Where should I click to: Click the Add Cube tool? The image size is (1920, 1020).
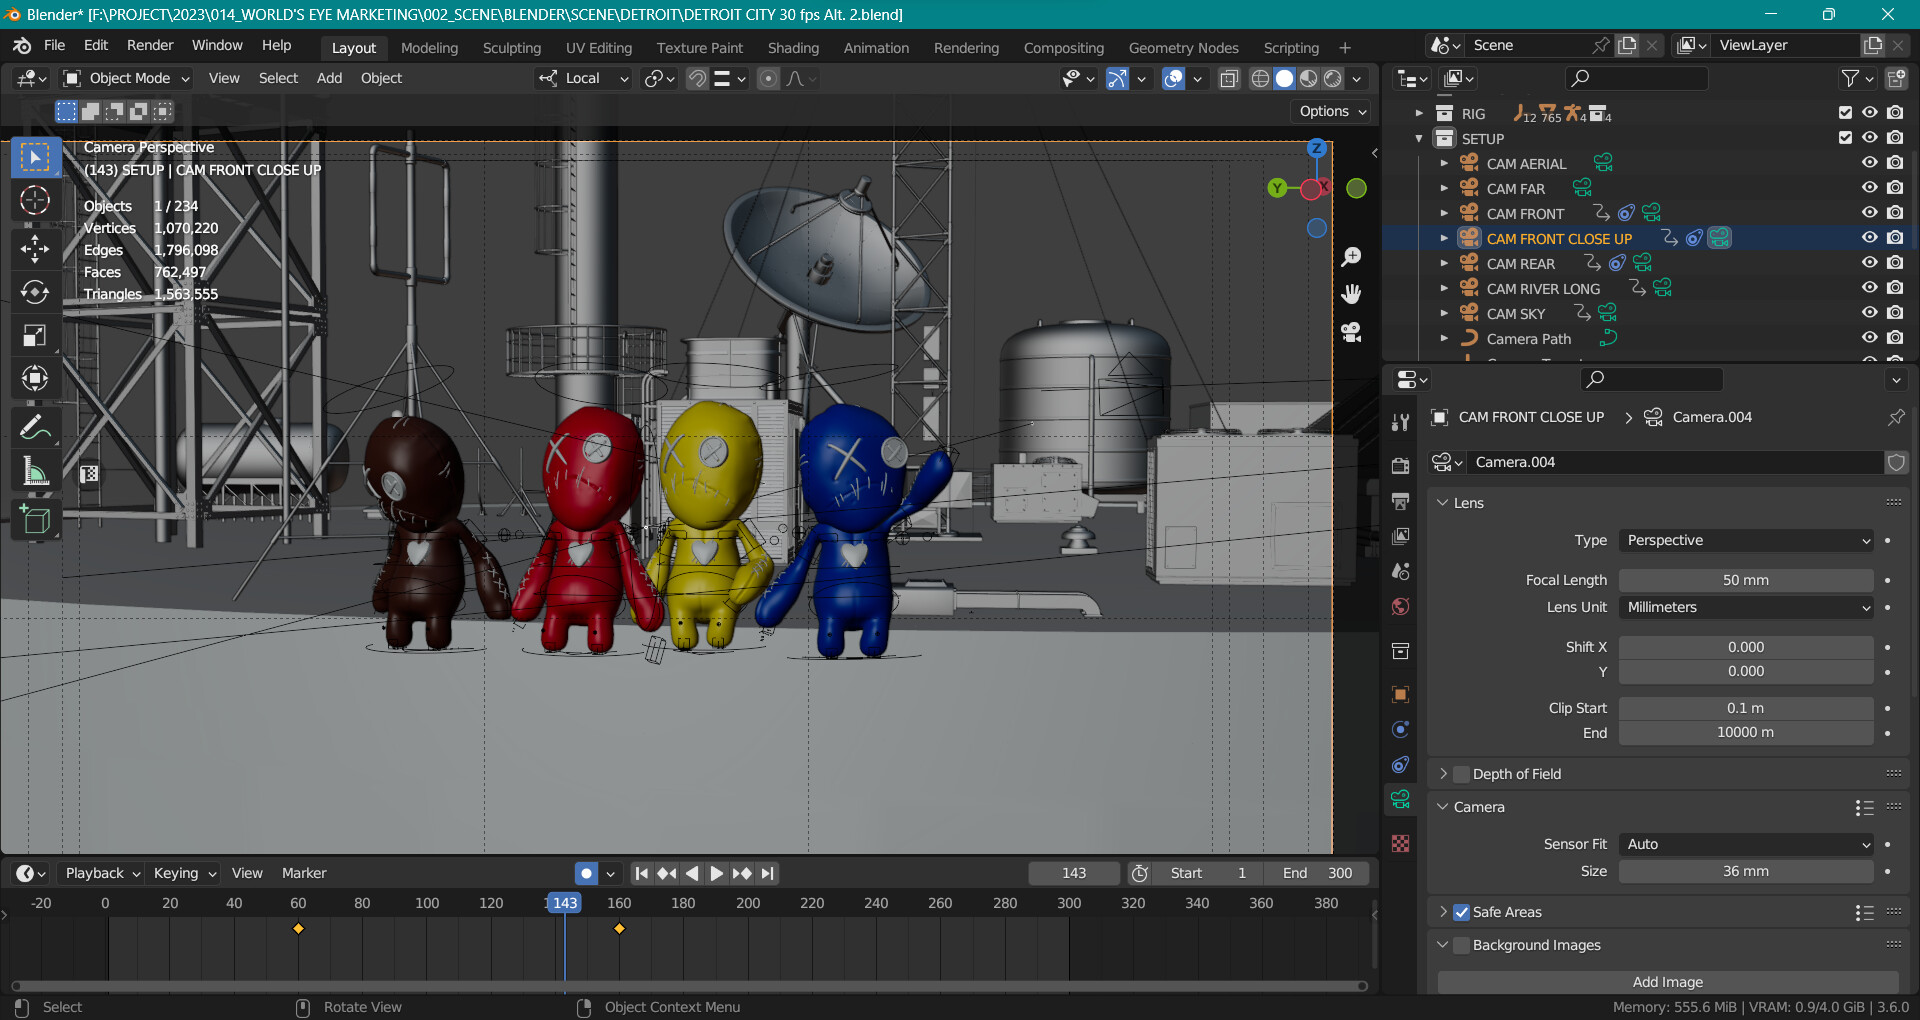coord(35,520)
